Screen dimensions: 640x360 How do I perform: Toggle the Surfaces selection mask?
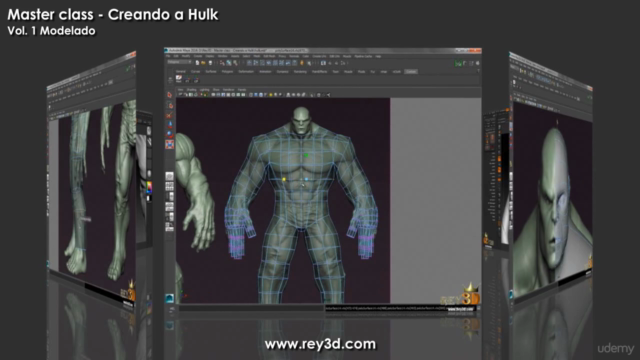[x=269, y=63]
